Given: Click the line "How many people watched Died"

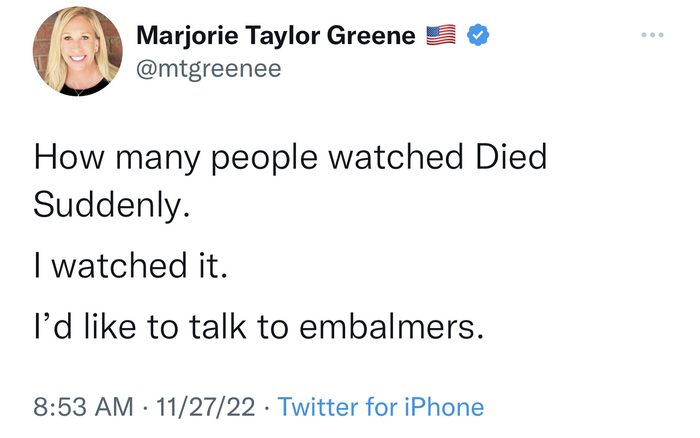Looking at the screenshot, I should click(290, 159).
